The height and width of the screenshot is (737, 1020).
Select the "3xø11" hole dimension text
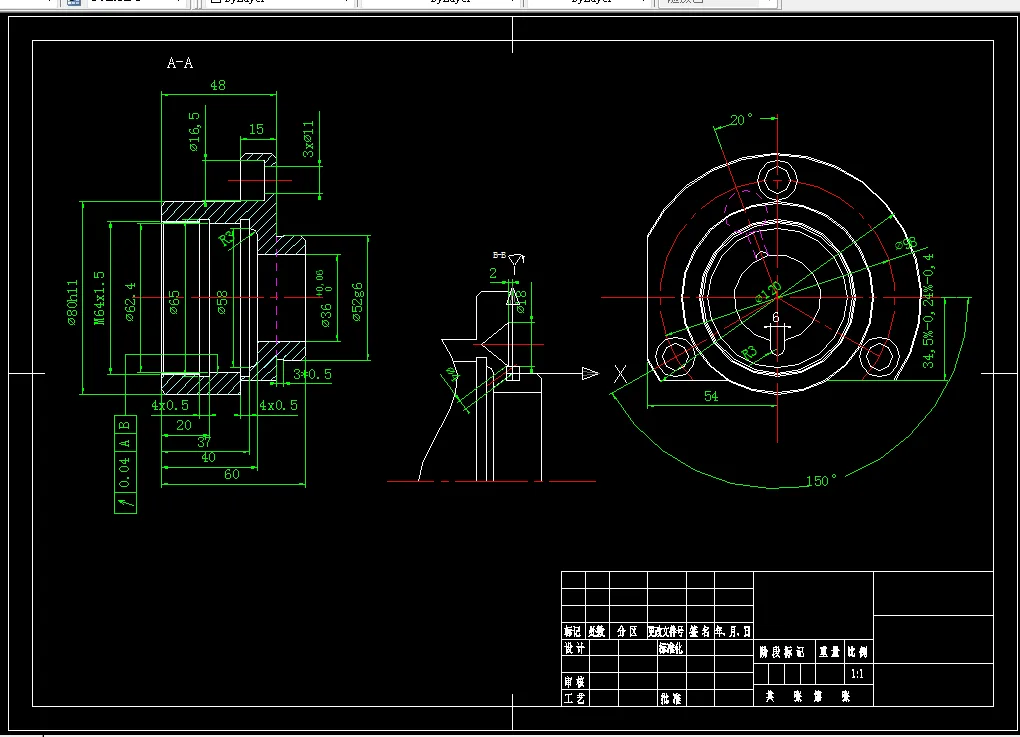308,139
